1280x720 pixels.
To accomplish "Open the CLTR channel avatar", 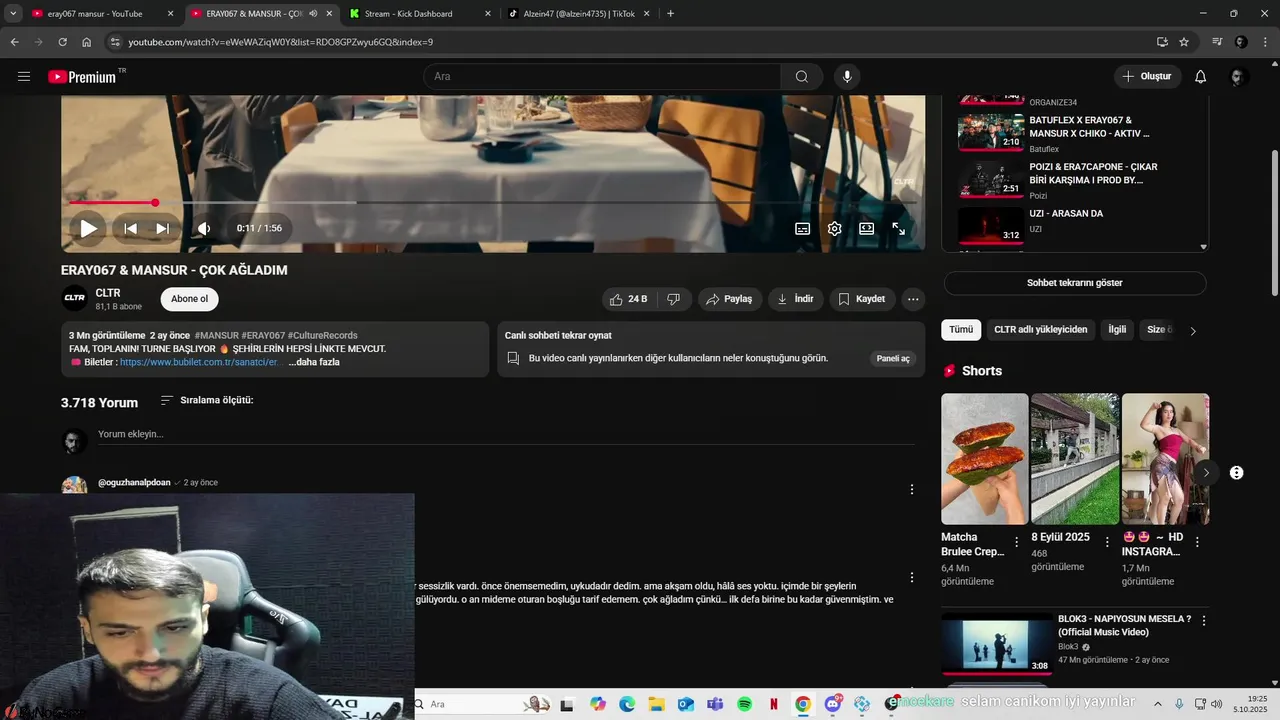I will (x=75, y=298).
